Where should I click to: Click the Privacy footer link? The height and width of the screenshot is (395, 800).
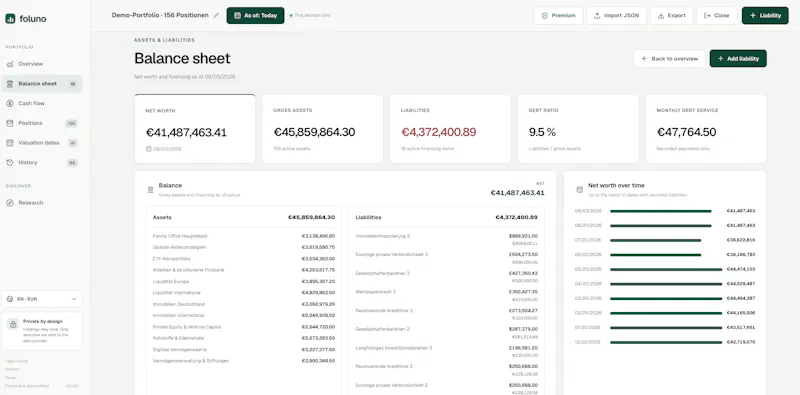point(12,369)
